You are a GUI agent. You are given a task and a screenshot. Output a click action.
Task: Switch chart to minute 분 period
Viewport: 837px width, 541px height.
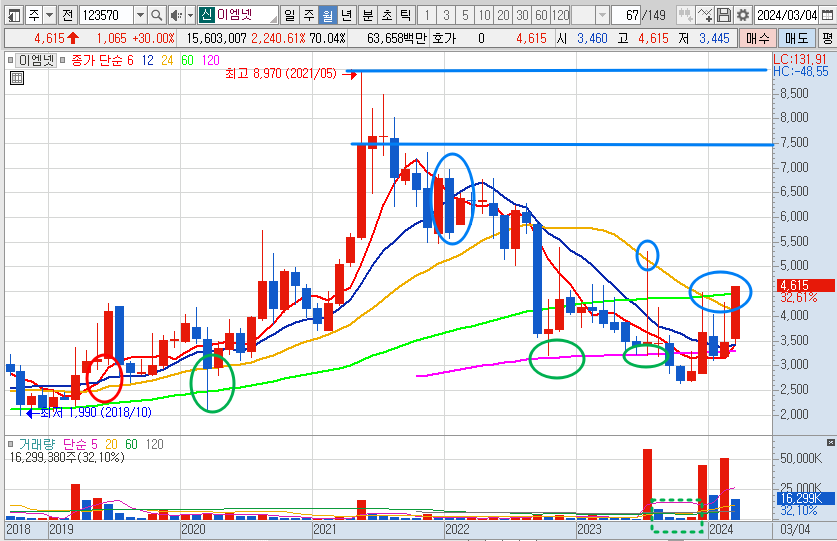point(368,15)
